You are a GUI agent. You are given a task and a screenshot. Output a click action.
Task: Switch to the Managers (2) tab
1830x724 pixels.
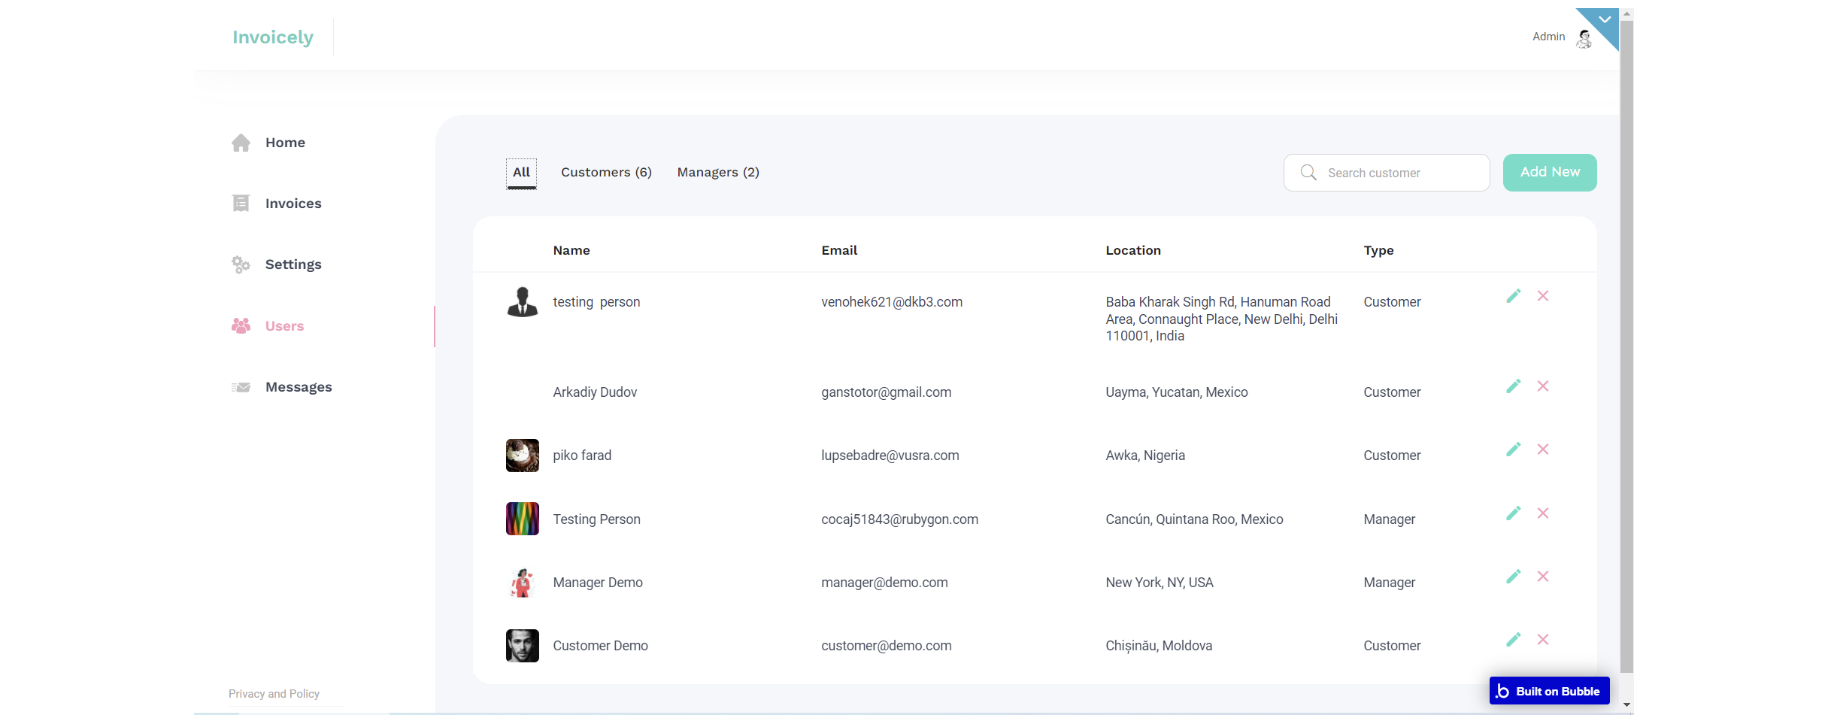tap(718, 173)
